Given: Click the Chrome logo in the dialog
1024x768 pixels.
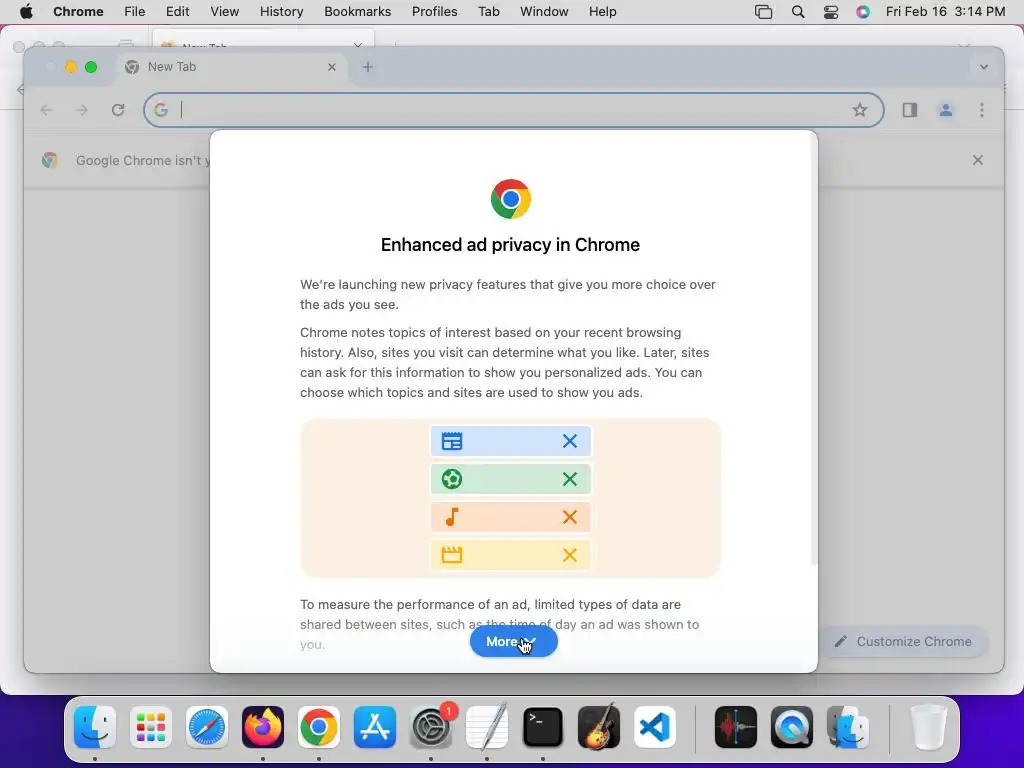Looking at the screenshot, I should [511, 199].
